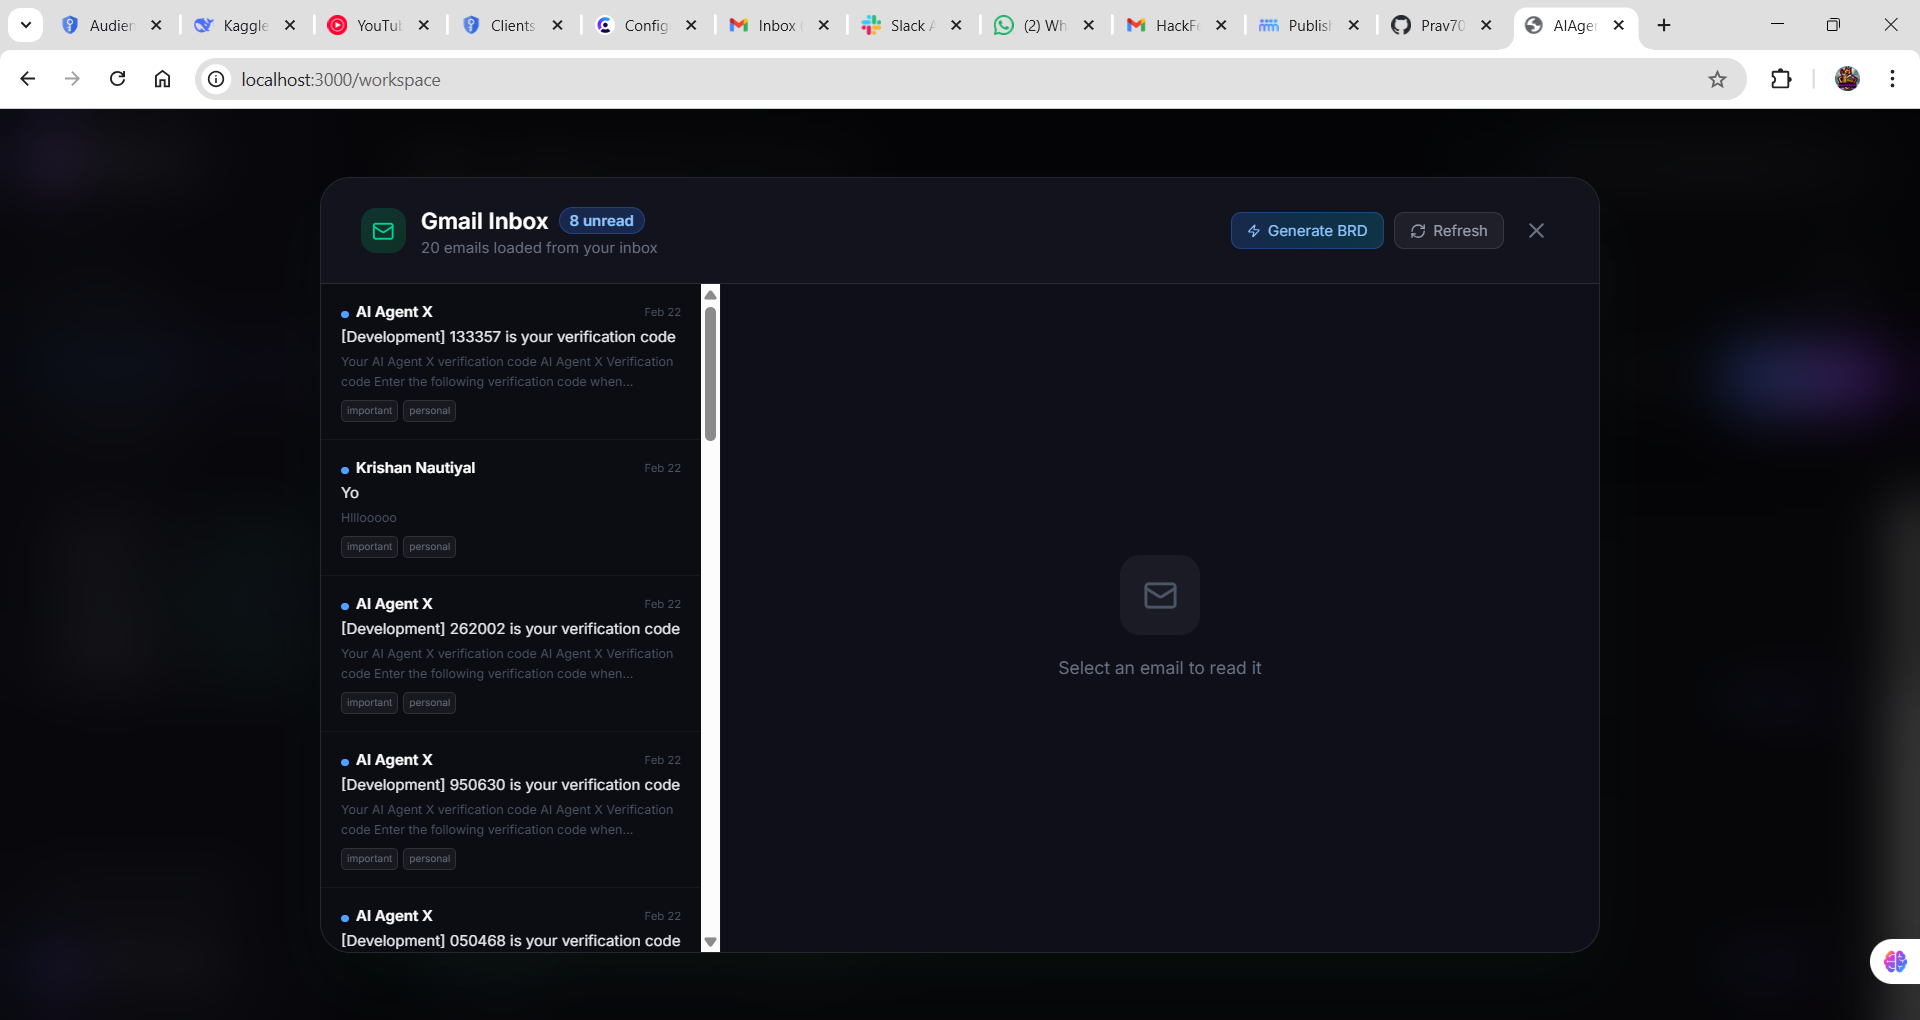Click the site info icon in the address bar

216,79
